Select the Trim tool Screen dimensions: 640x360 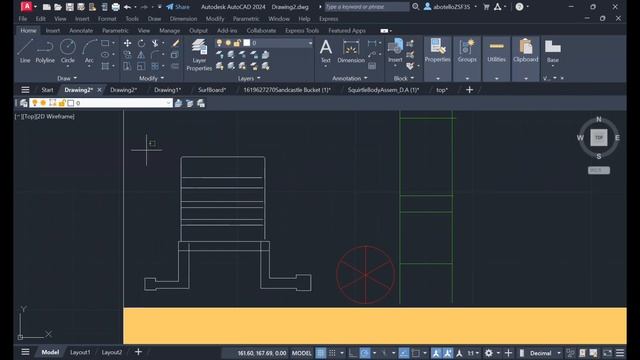click(x=155, y=43)
